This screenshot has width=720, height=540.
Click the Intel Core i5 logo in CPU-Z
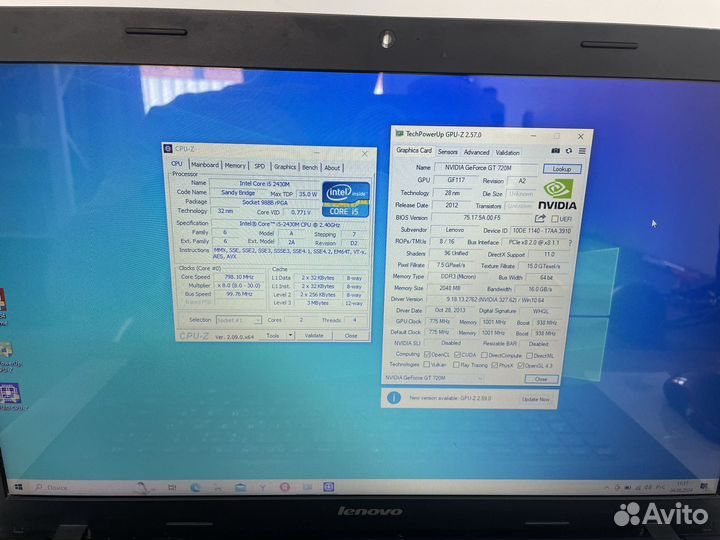tap(345, 199)
